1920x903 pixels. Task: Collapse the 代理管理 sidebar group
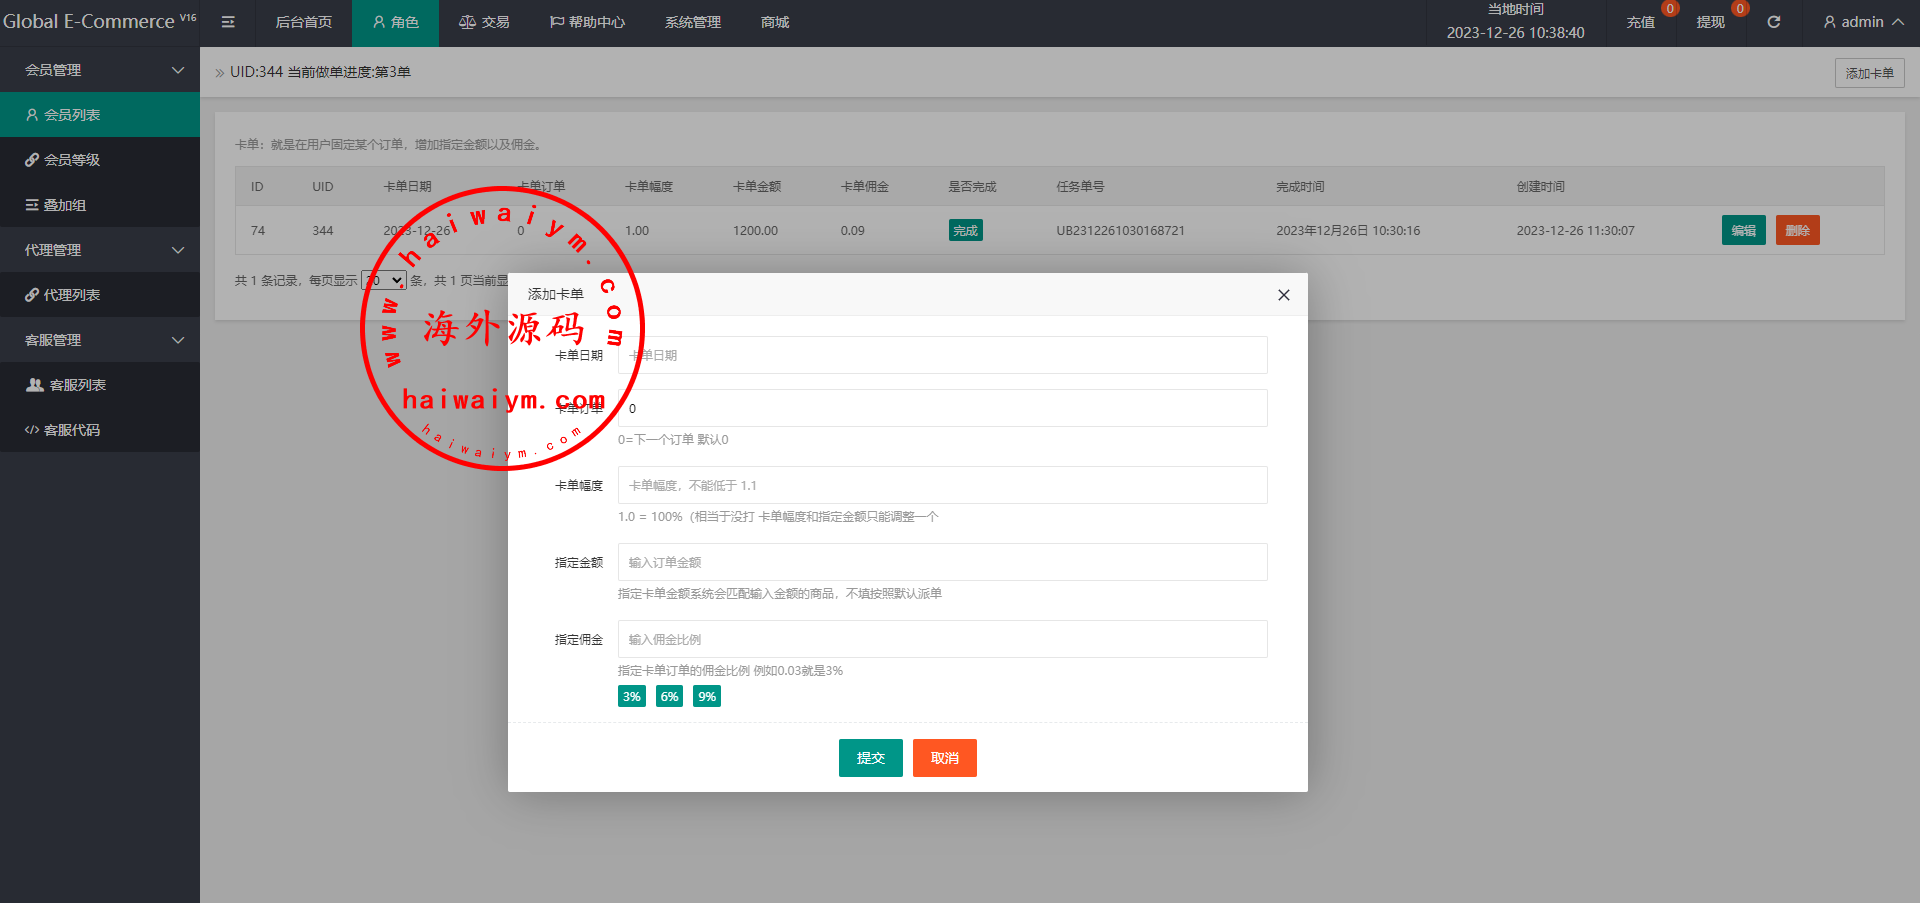tap(100, 250)
